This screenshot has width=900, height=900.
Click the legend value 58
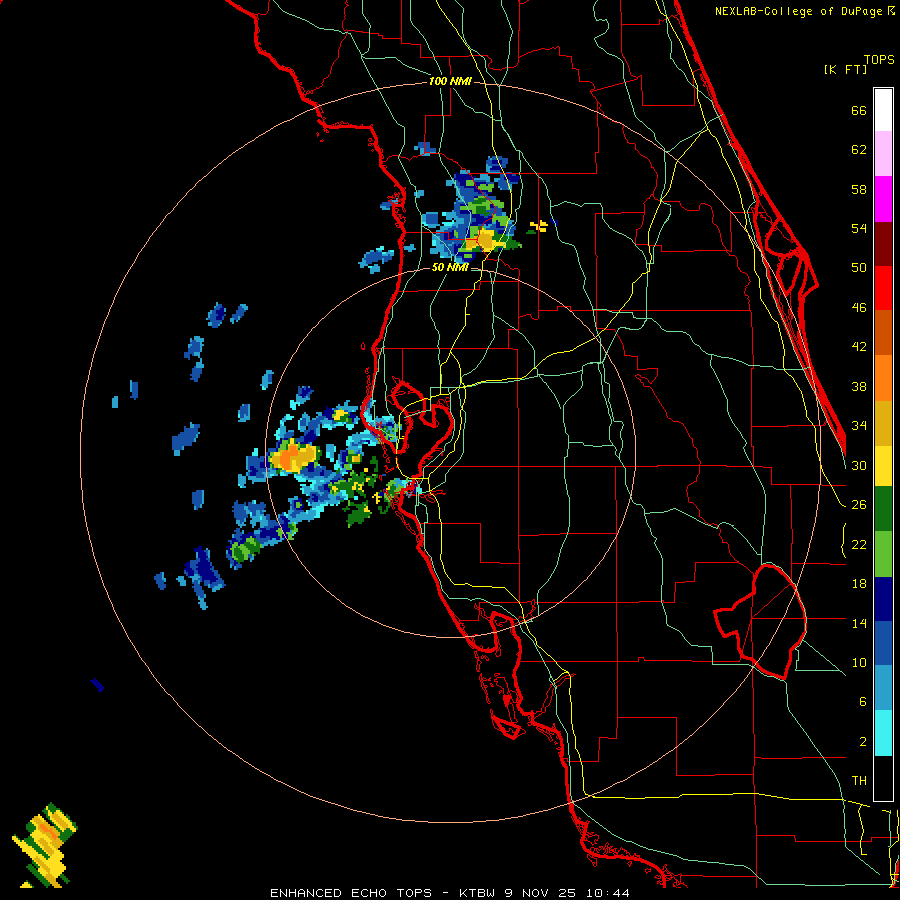[x=859, y=189]
